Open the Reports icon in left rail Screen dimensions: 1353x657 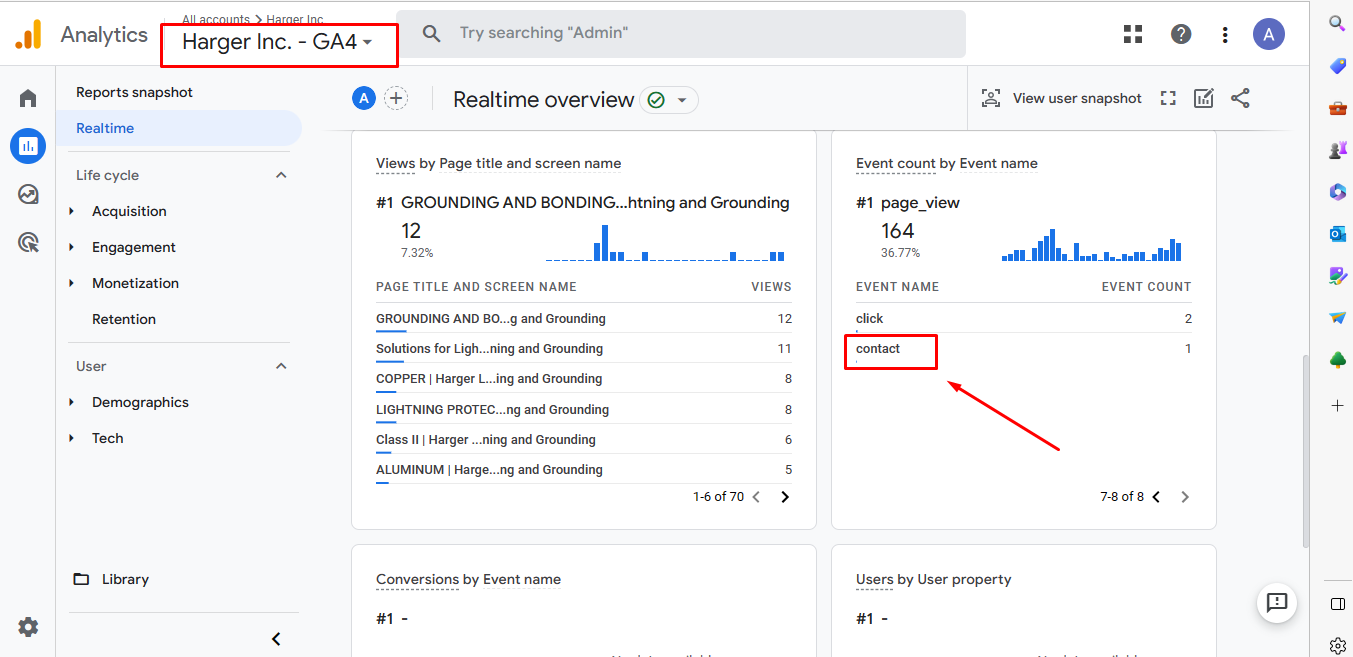pos(28,146)
